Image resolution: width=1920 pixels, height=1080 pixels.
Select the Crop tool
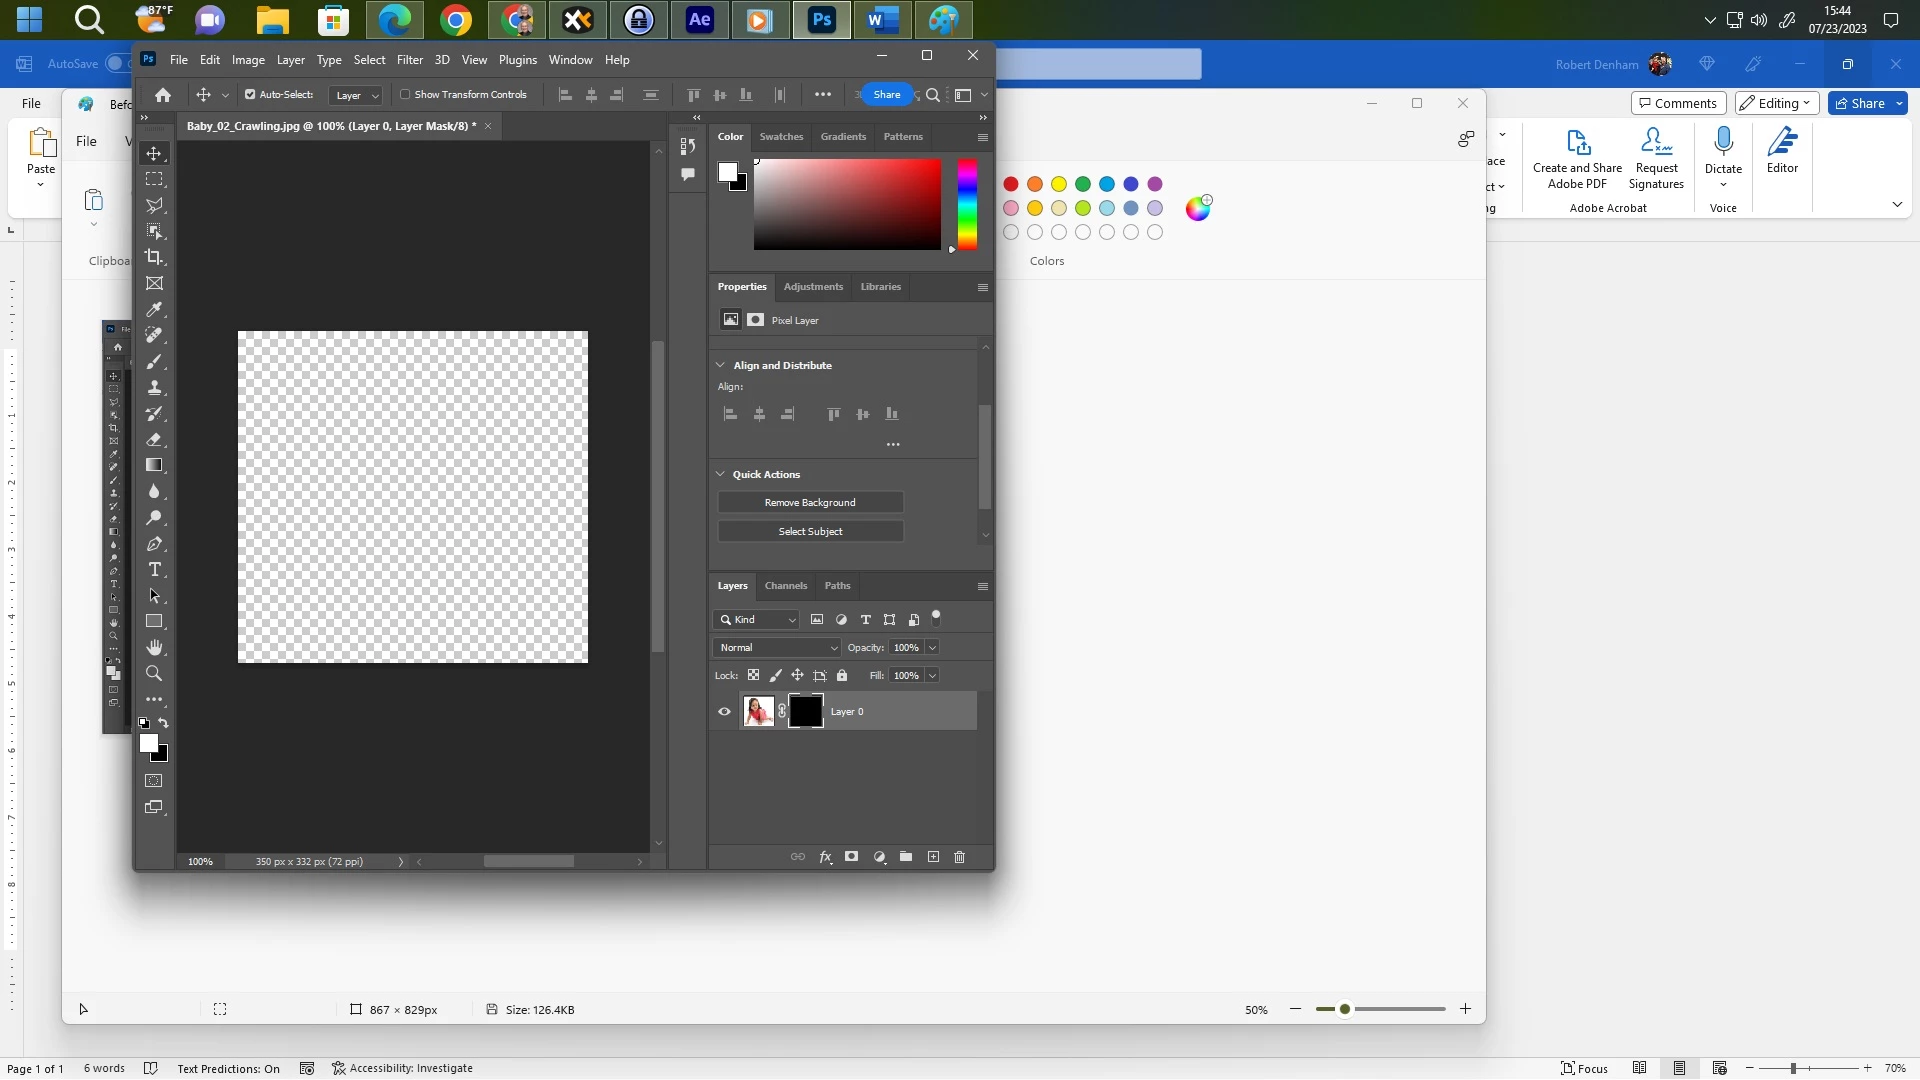click(154, 257)
